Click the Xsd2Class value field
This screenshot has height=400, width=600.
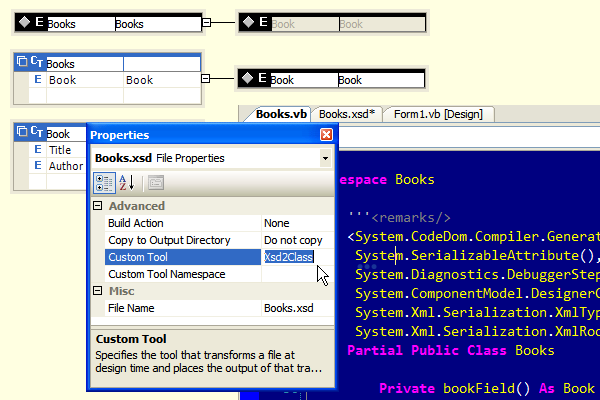pyautogui.click(x=298, y=257)
